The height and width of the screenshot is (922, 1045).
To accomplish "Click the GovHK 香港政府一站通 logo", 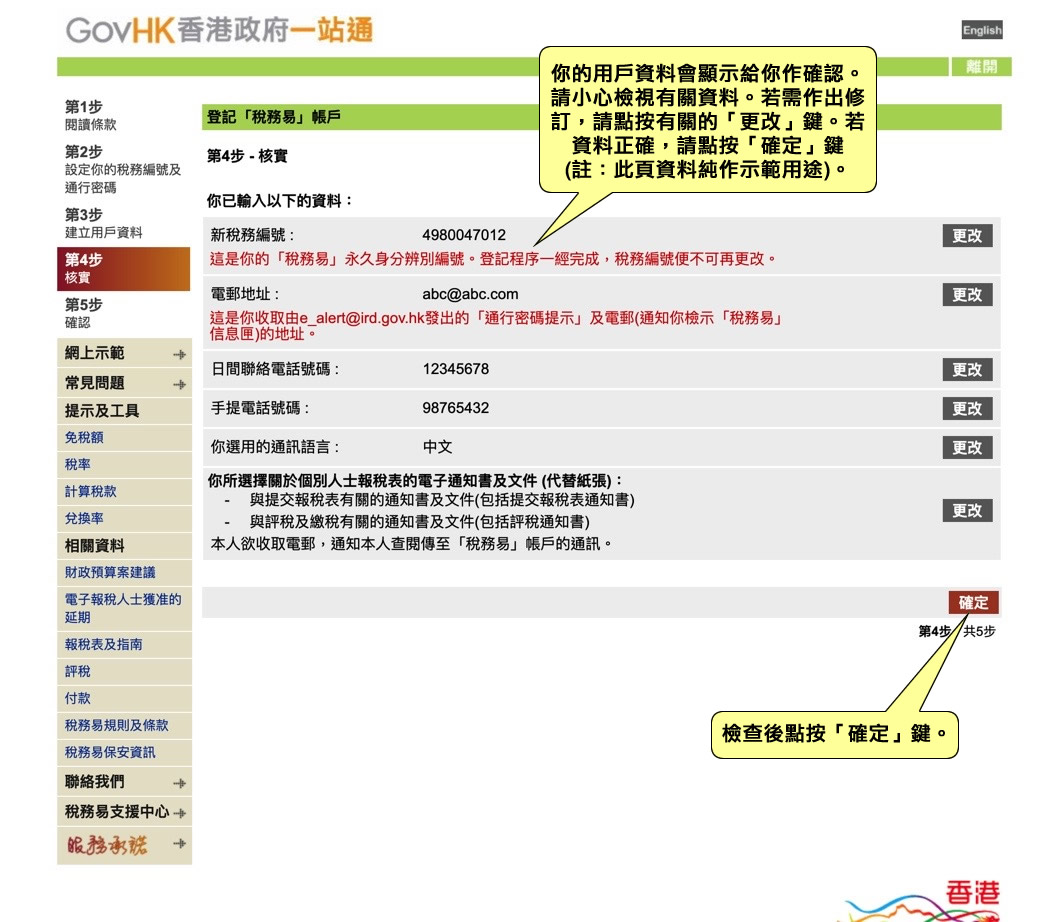I will point(219,31).
